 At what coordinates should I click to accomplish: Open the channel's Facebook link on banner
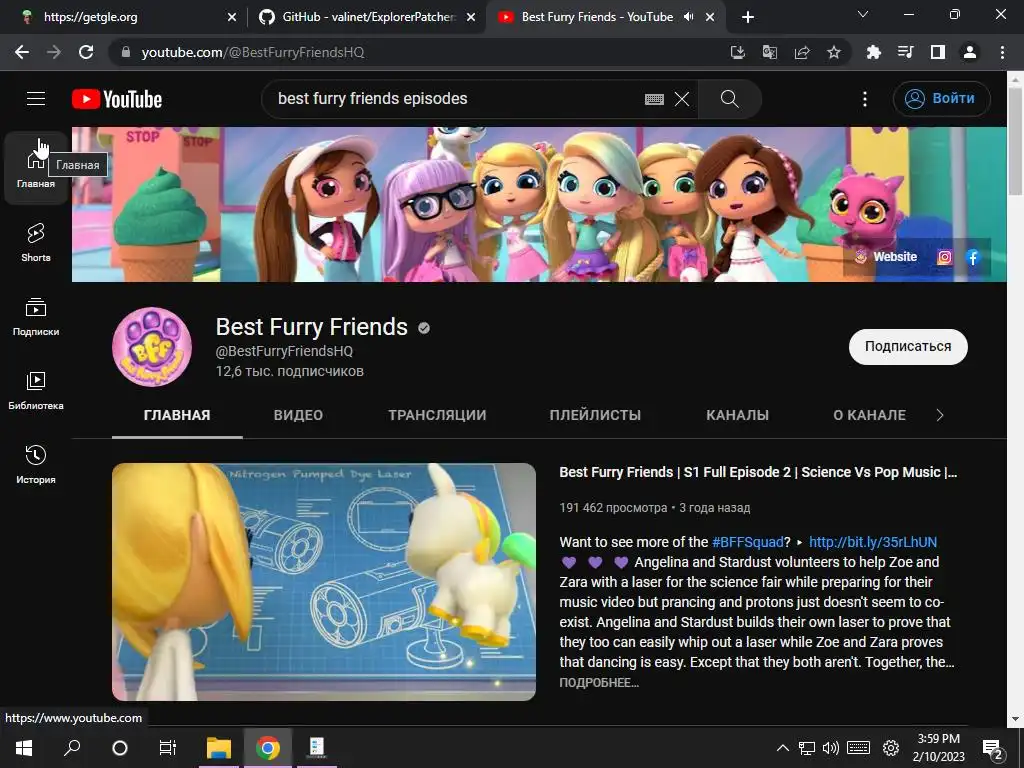(973, 257)
